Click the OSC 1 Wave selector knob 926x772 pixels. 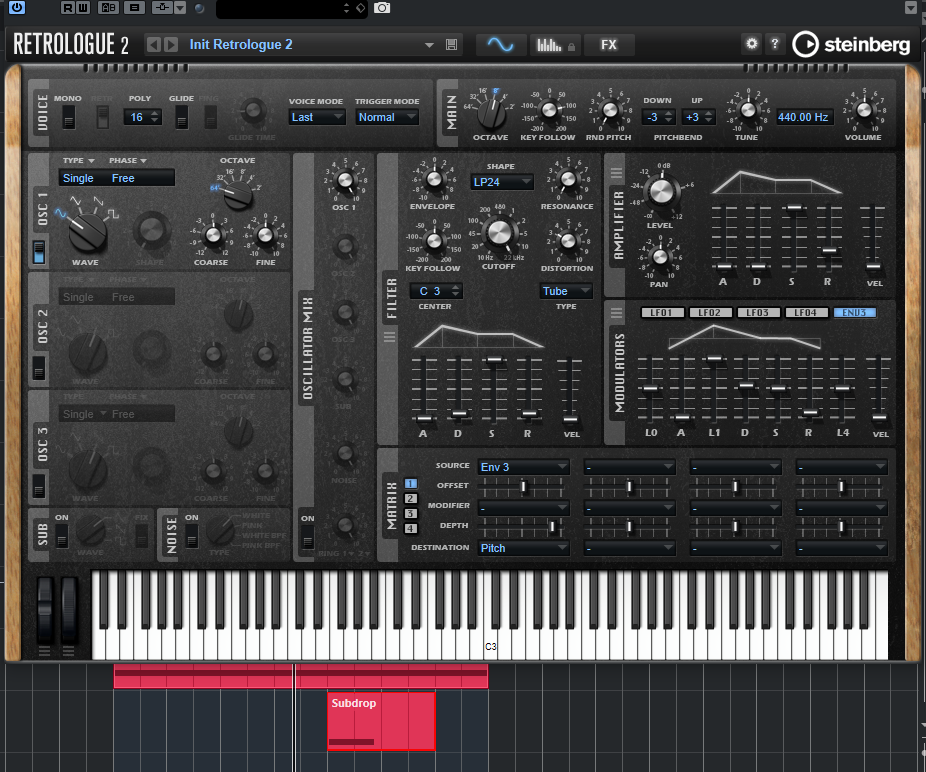pos(87,232)
